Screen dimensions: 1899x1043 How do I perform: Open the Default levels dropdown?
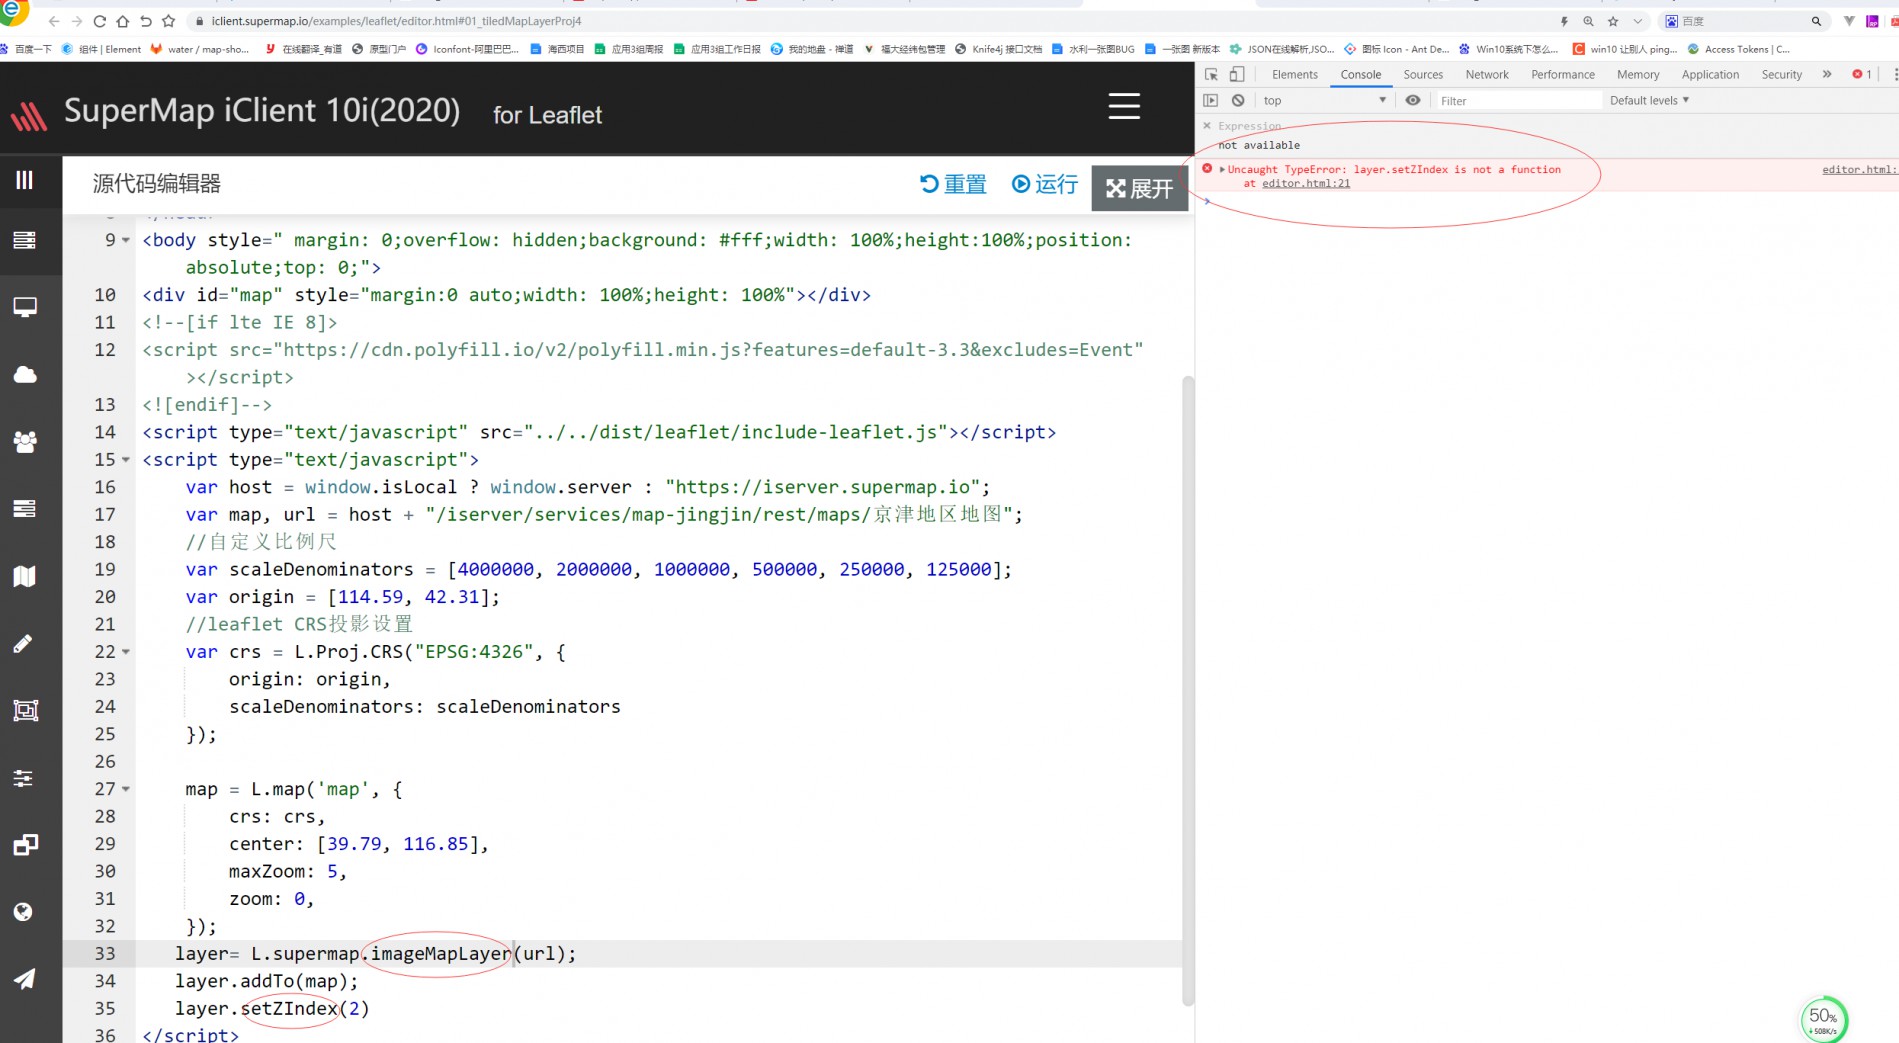pyautogui.click(x=1649, y=100)
